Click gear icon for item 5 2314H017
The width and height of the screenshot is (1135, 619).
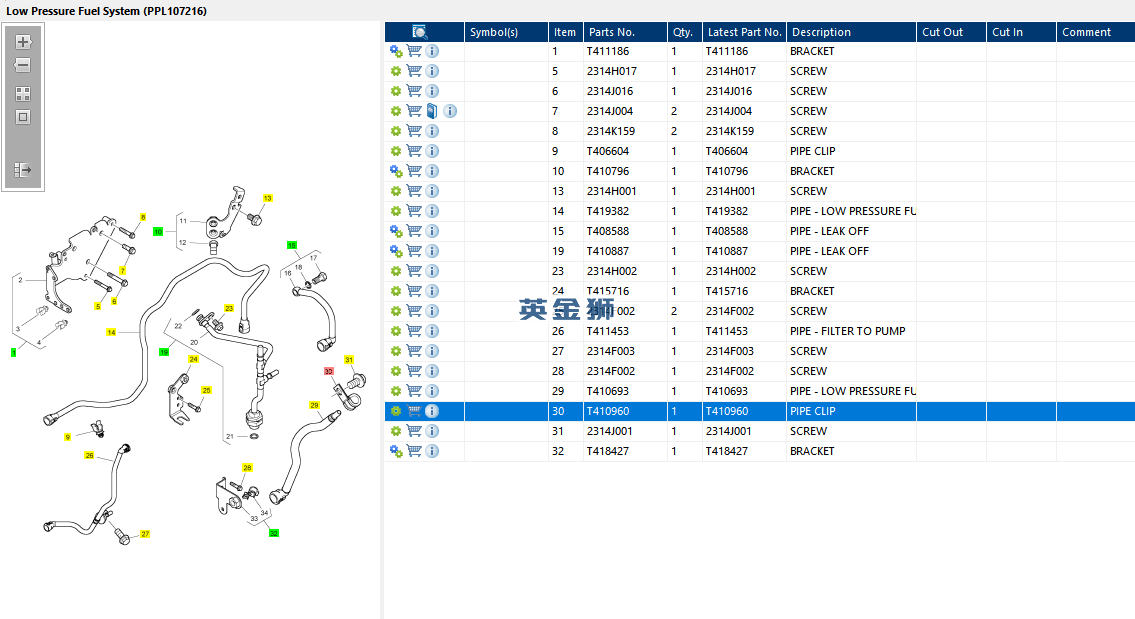pyautogui.click(x=396, y=72)
